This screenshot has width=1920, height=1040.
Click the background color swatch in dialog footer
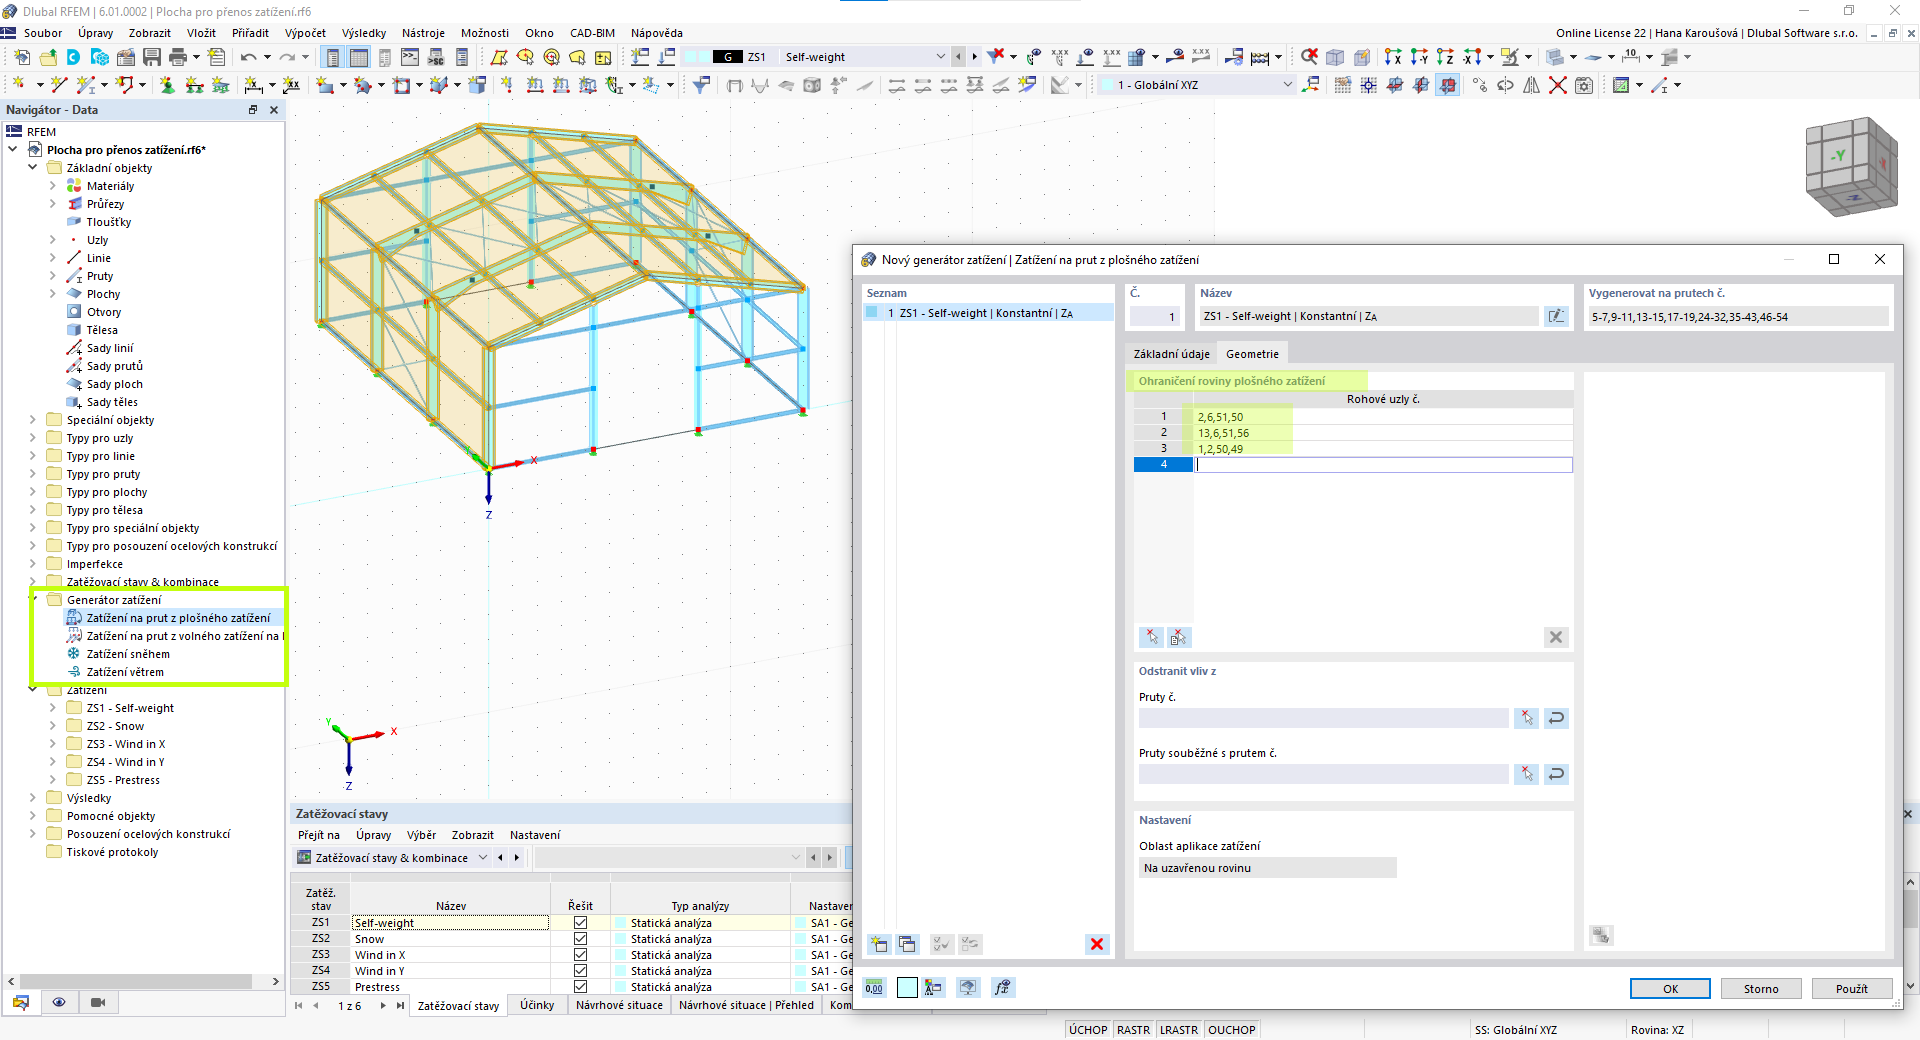click(906, 988)
